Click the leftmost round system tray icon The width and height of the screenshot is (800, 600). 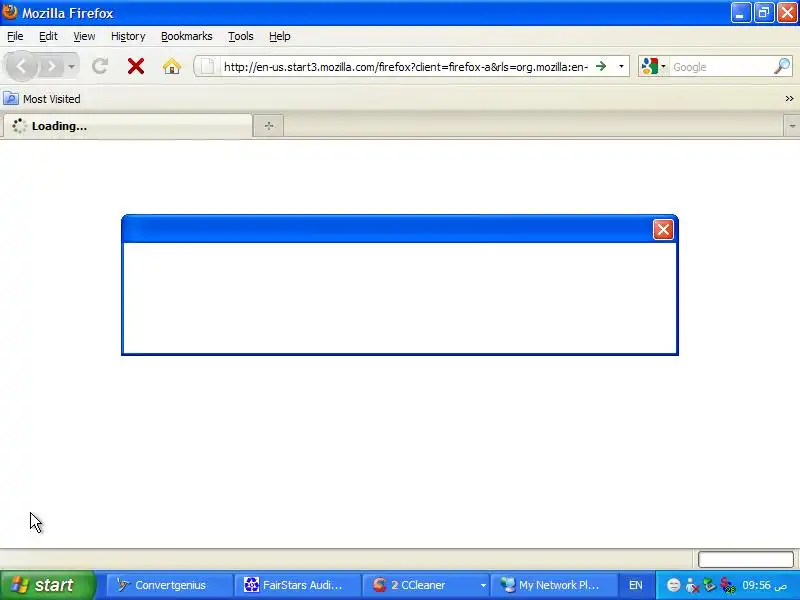coord(673,585)
